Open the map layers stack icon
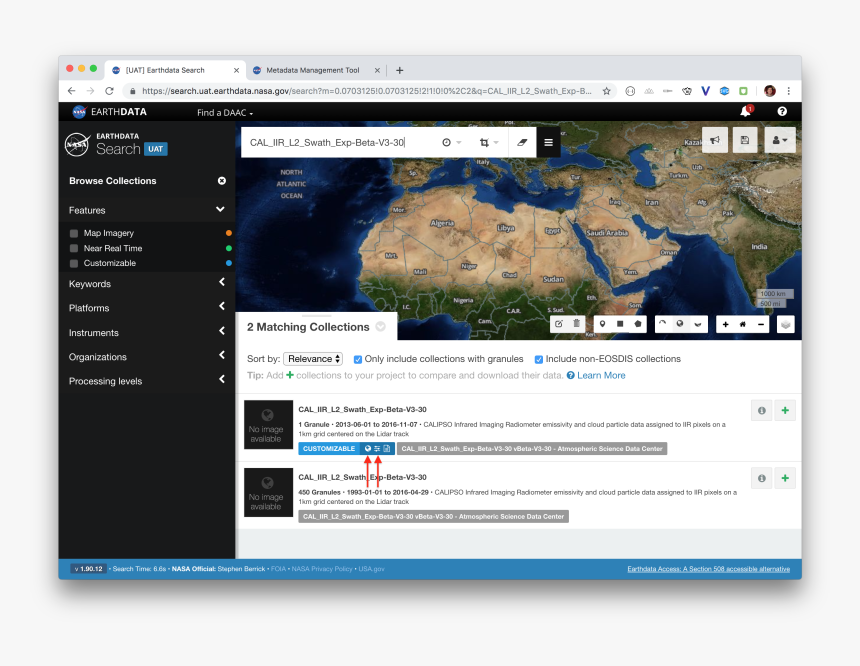 coord(786,324)
